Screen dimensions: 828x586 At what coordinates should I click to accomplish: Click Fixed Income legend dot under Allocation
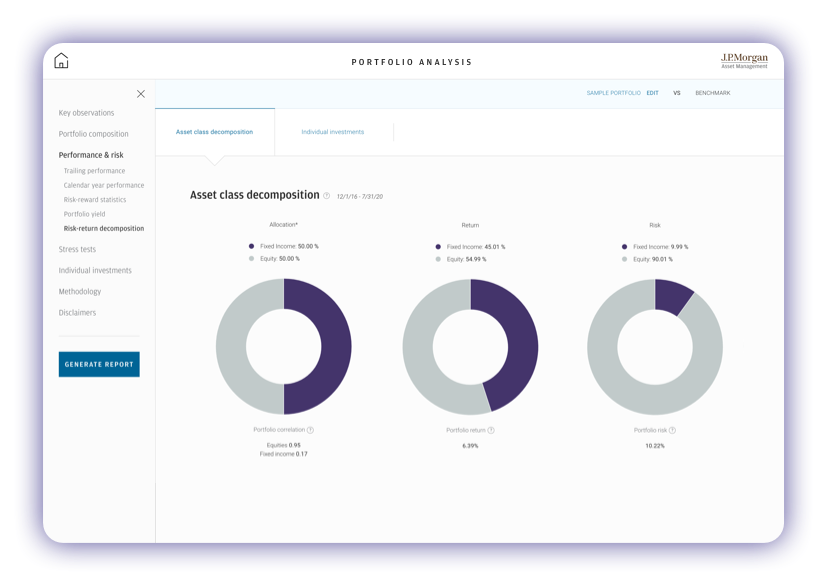coord(250,246)
